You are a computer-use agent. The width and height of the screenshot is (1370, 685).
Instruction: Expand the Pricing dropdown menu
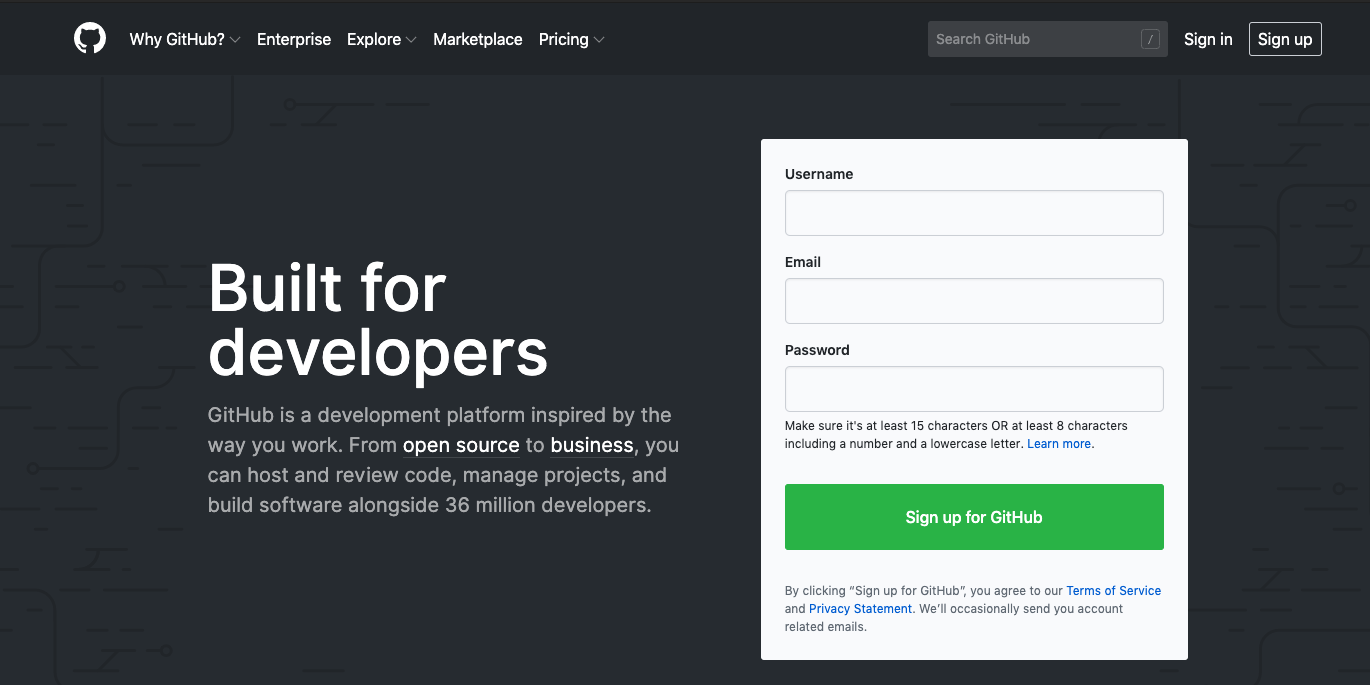point(571,39)
